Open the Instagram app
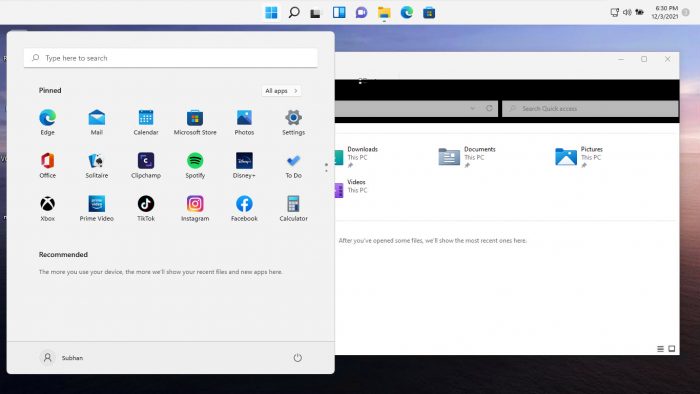 [x=195, y=208]
